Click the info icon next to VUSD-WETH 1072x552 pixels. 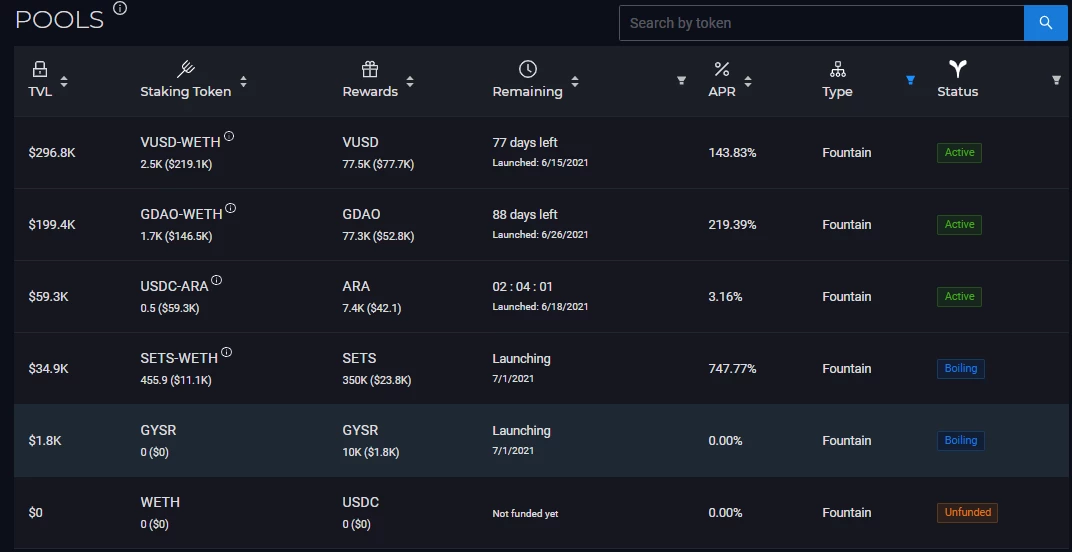(x=229, y=136)
